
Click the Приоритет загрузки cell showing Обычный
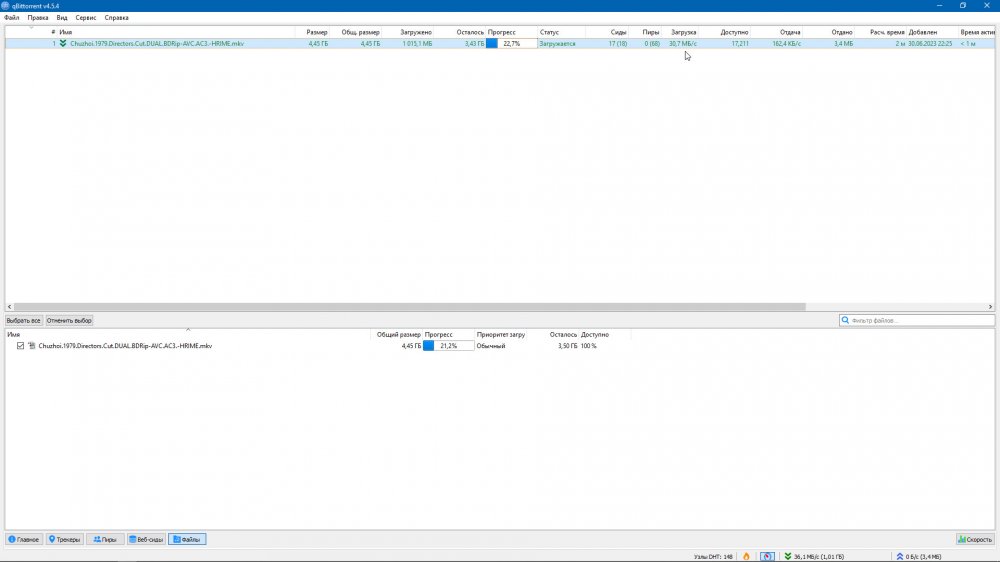tap(491, 346)
